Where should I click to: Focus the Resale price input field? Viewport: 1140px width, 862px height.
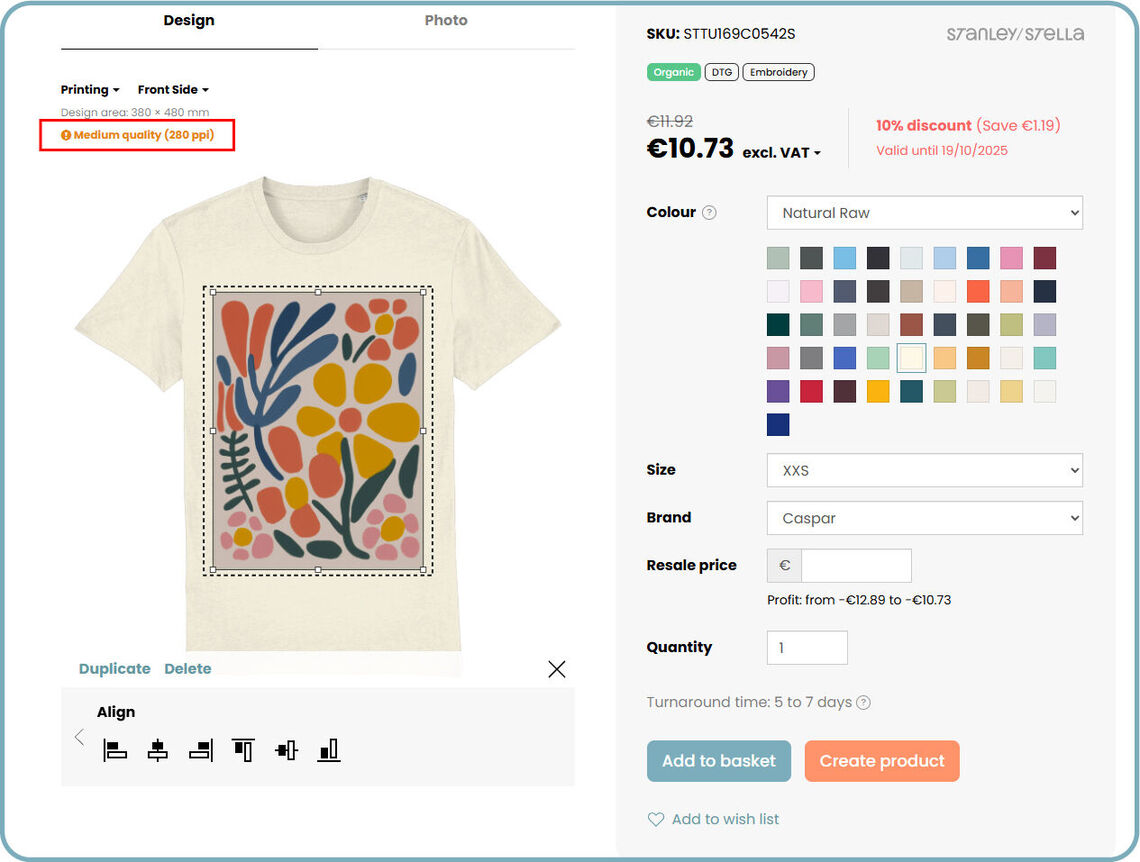856,566
